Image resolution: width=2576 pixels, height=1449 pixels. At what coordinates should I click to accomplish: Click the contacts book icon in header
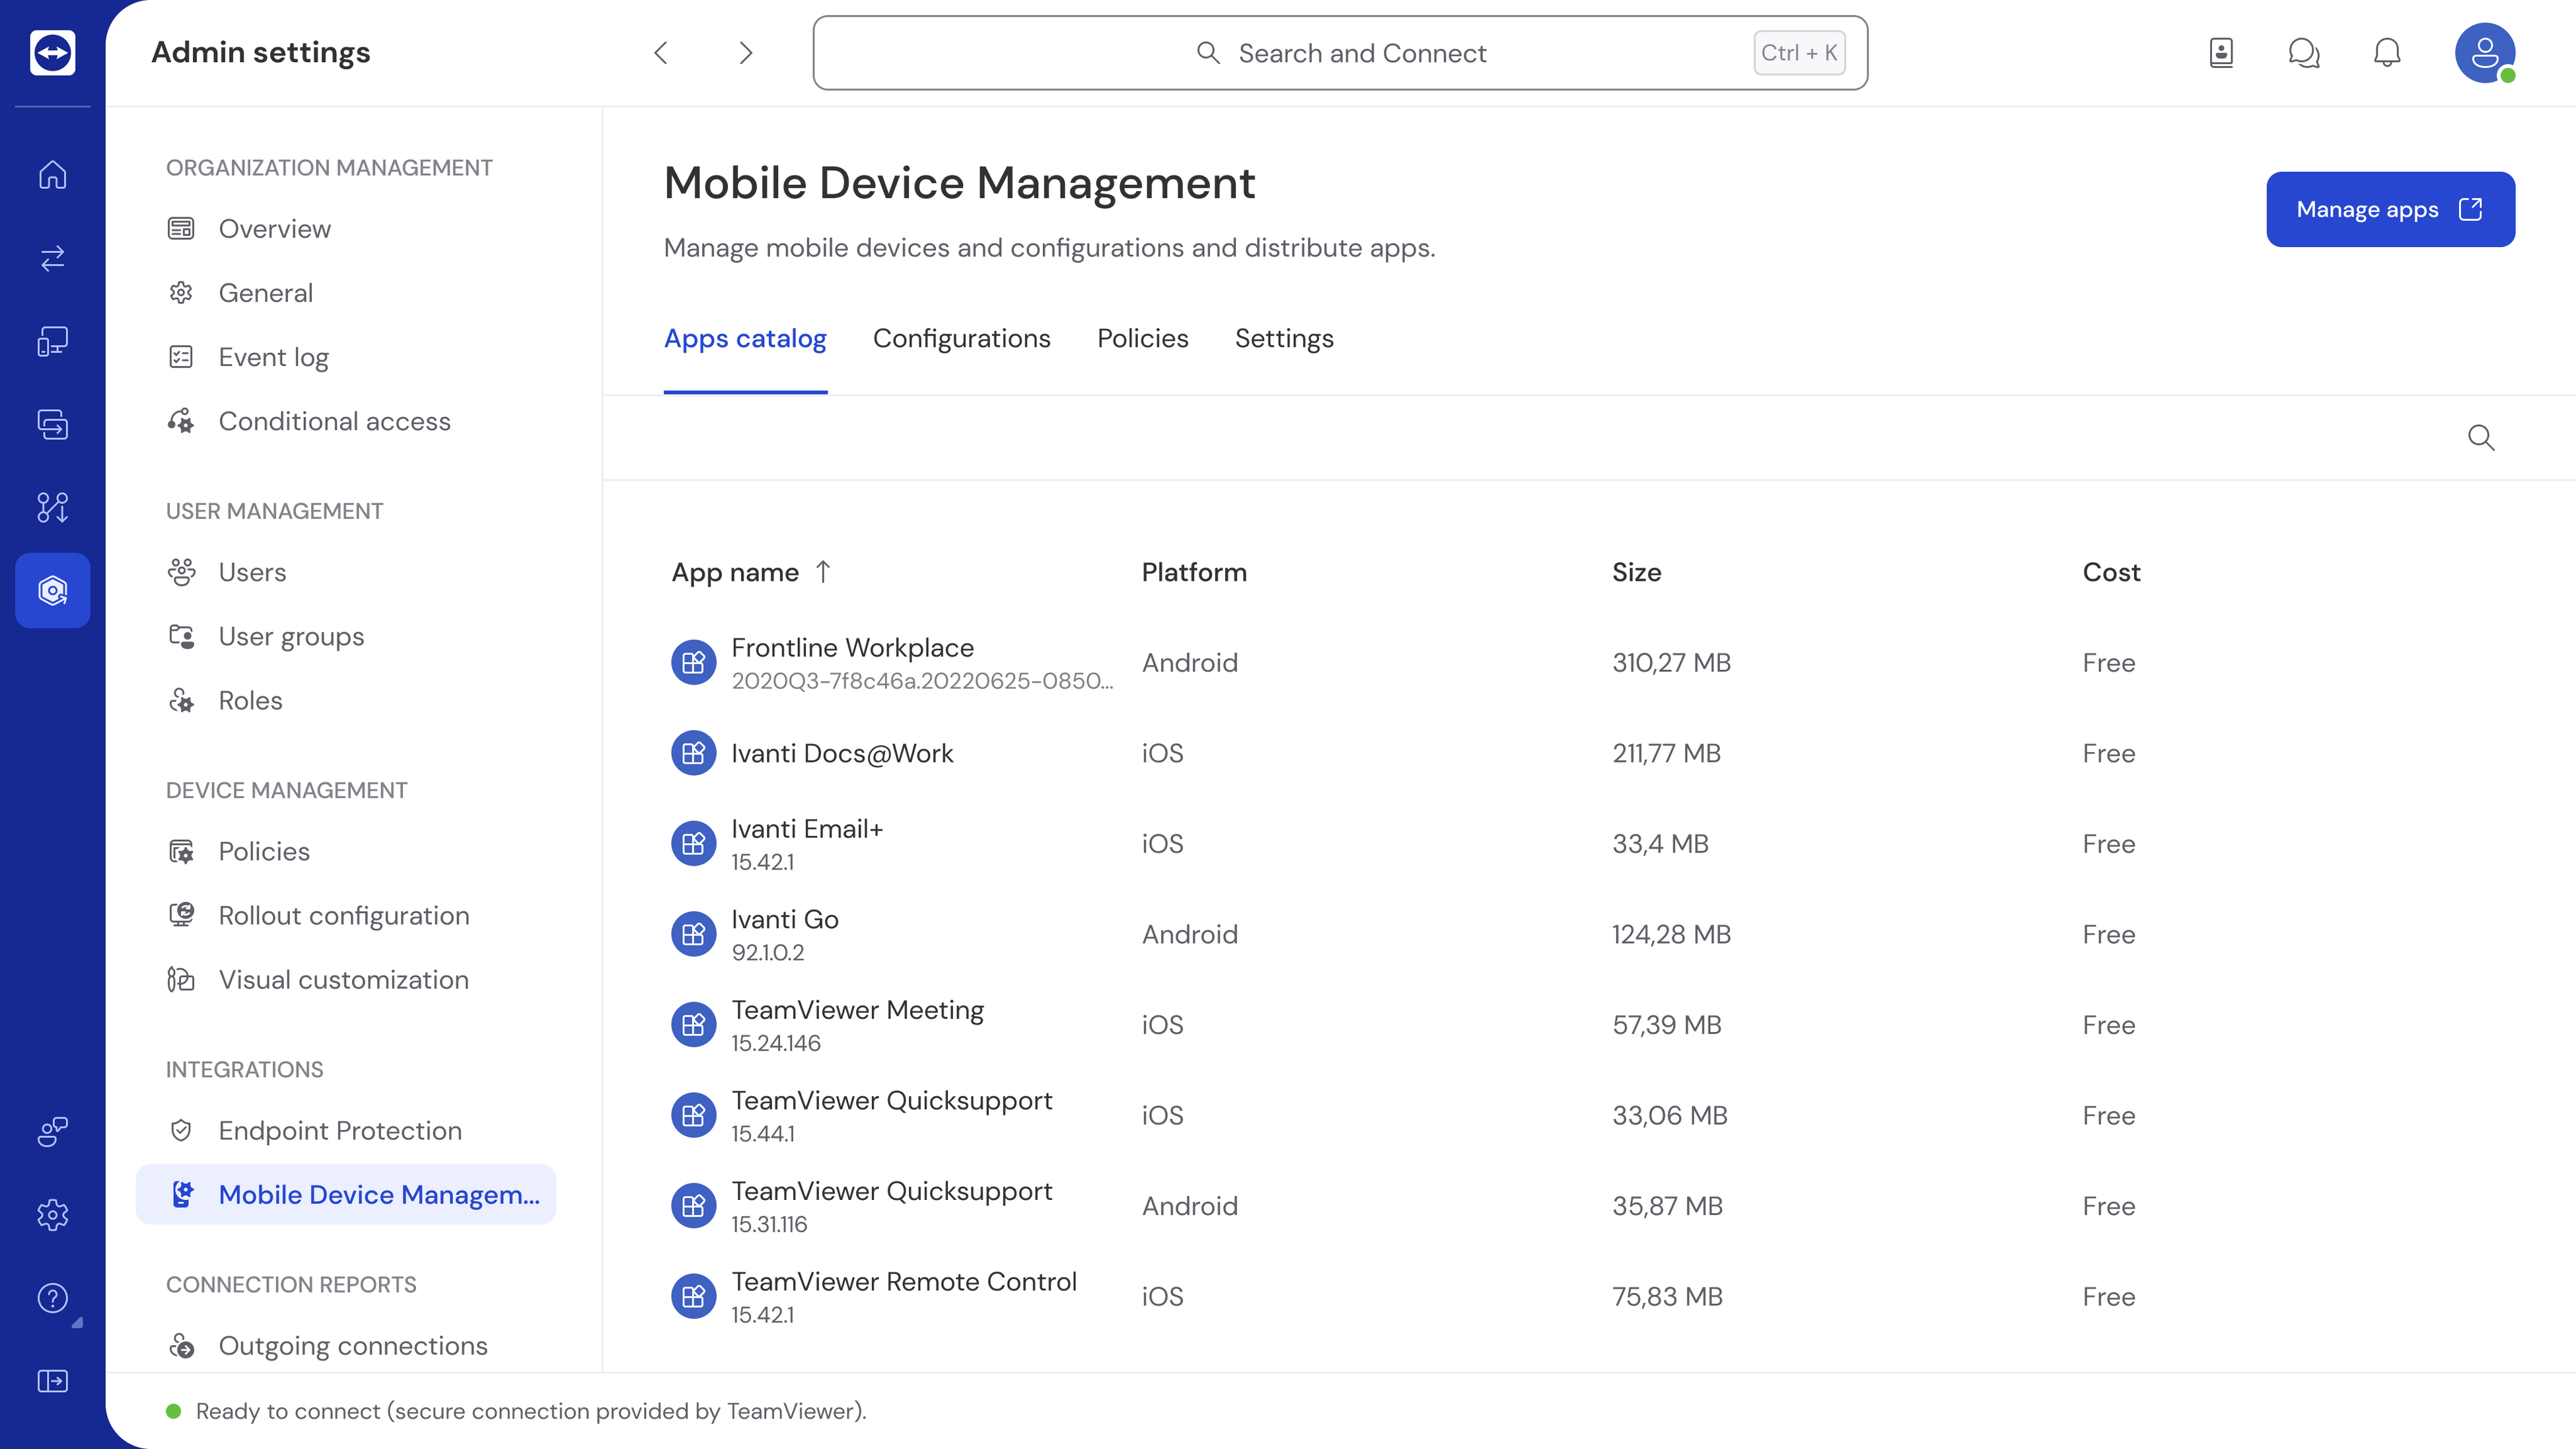pos(2221,53)
